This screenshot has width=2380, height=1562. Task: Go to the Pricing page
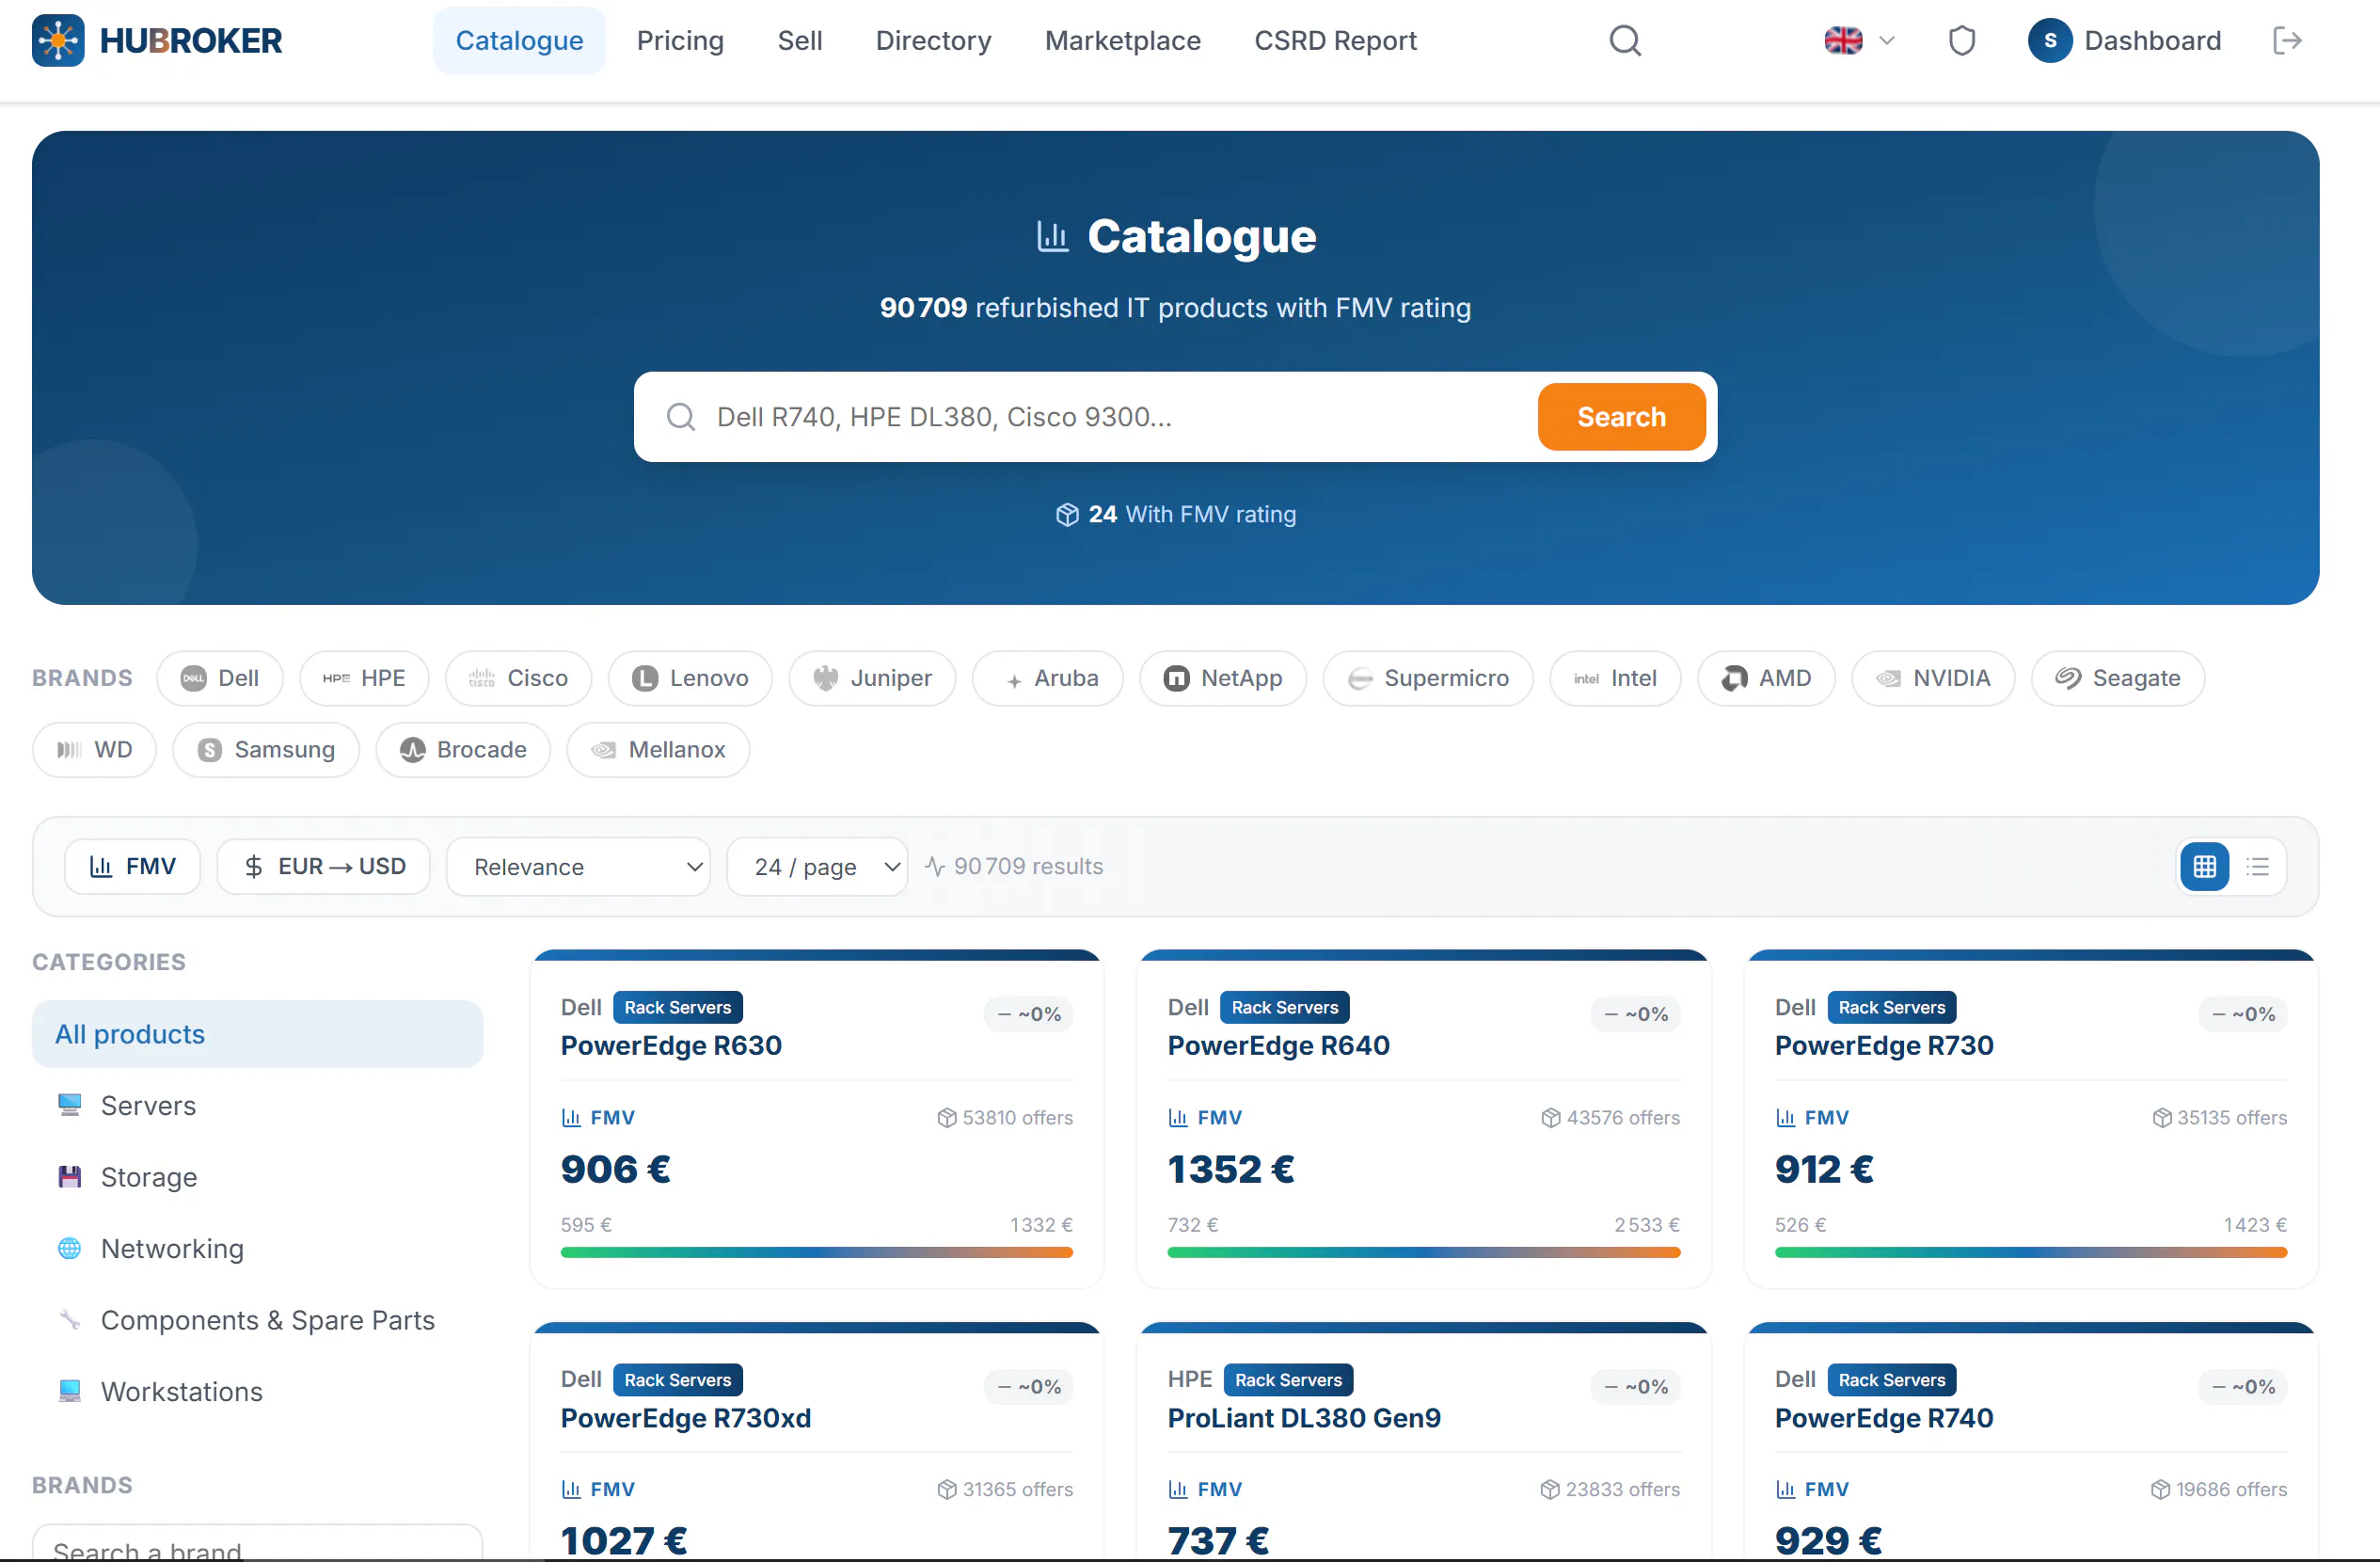tap(680, 41)
